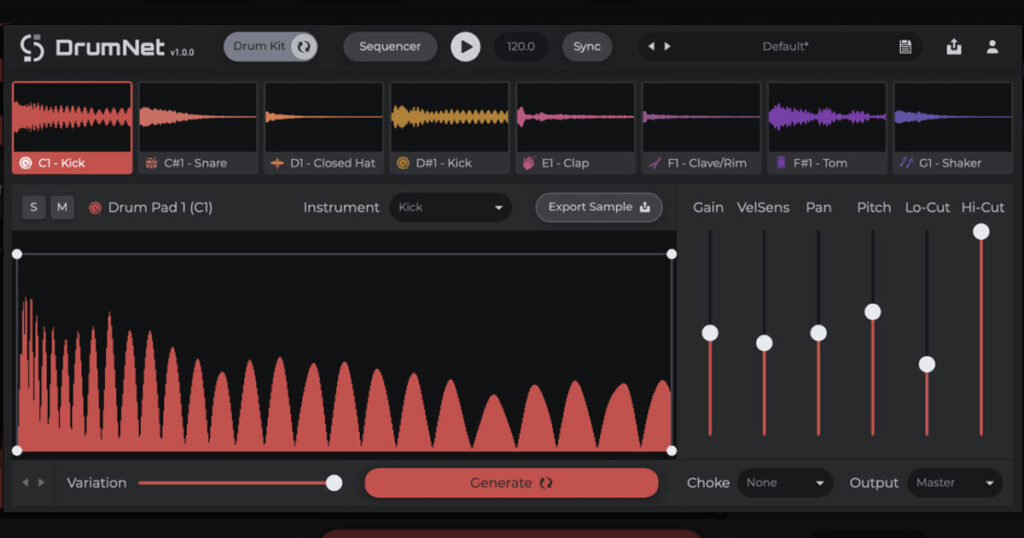Toggle the Sync button

click(586, 47)
